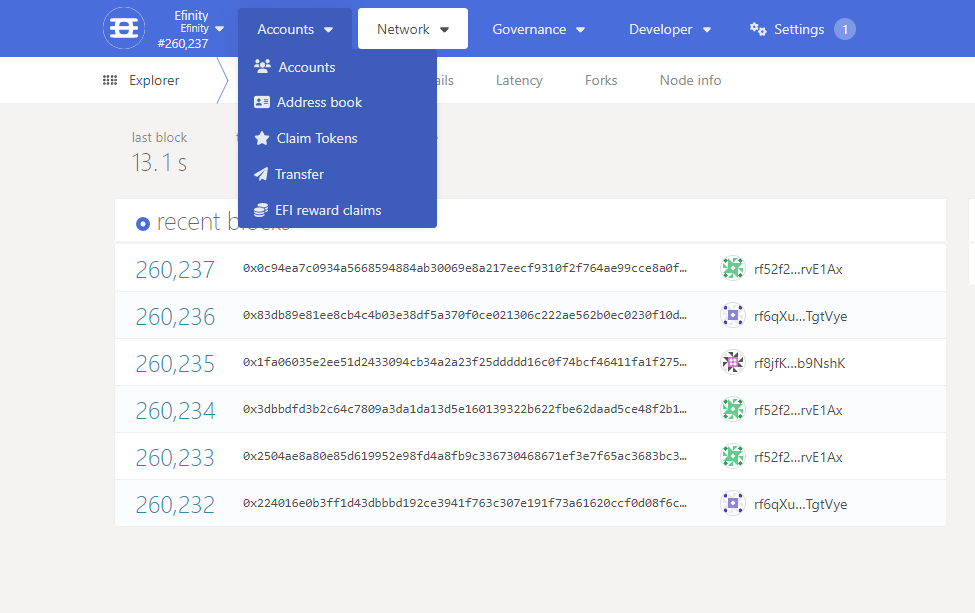
Task: Switch to the Forks tab
Action: click(x=601, y=80)
